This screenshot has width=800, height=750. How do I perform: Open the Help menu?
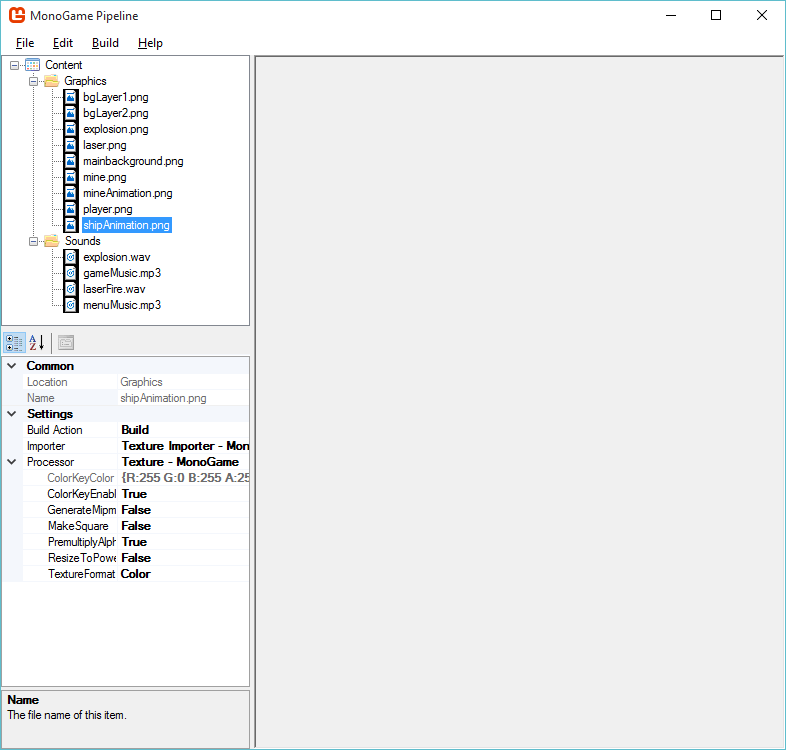(150, 43)
